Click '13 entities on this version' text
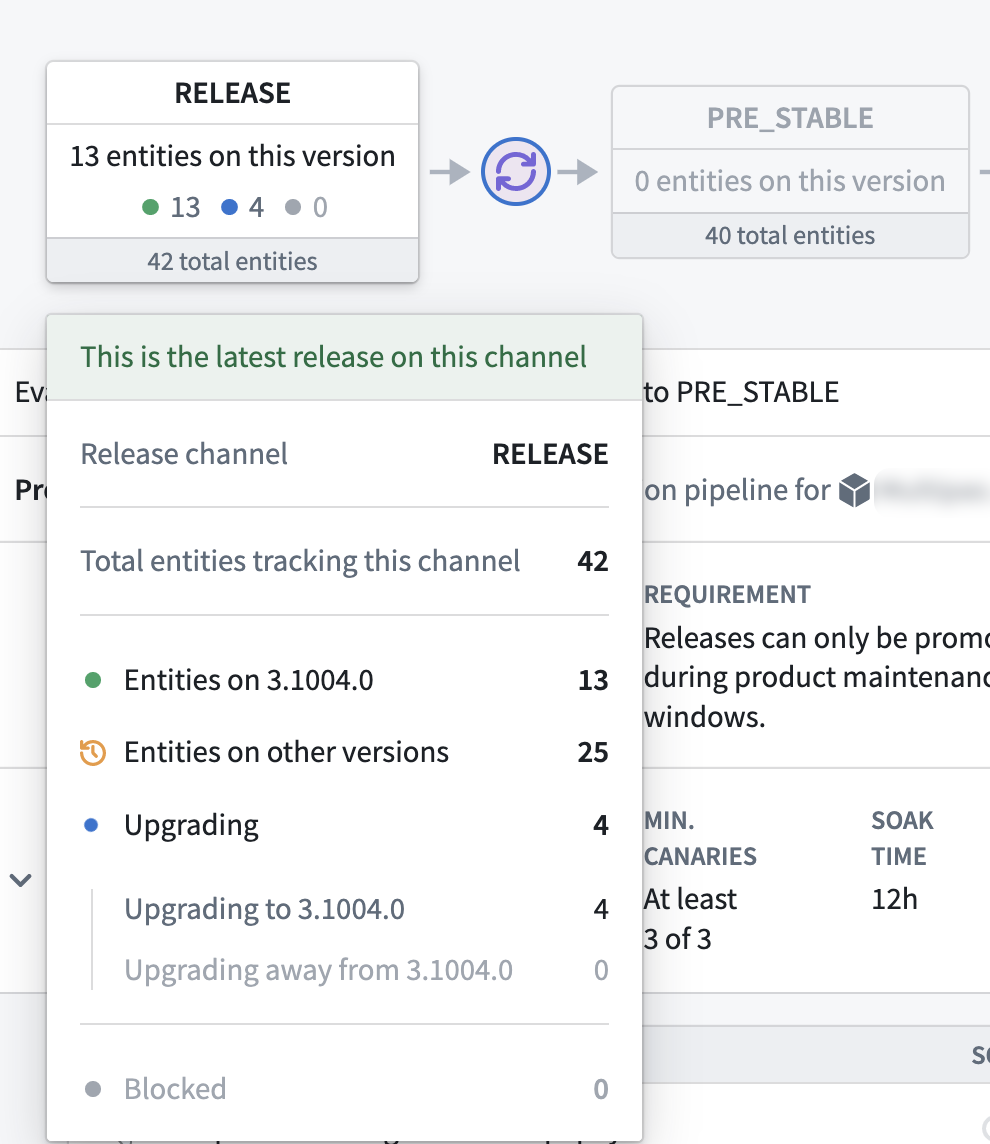This screenshot has height=1144, width=990. (x=233, y=156)
